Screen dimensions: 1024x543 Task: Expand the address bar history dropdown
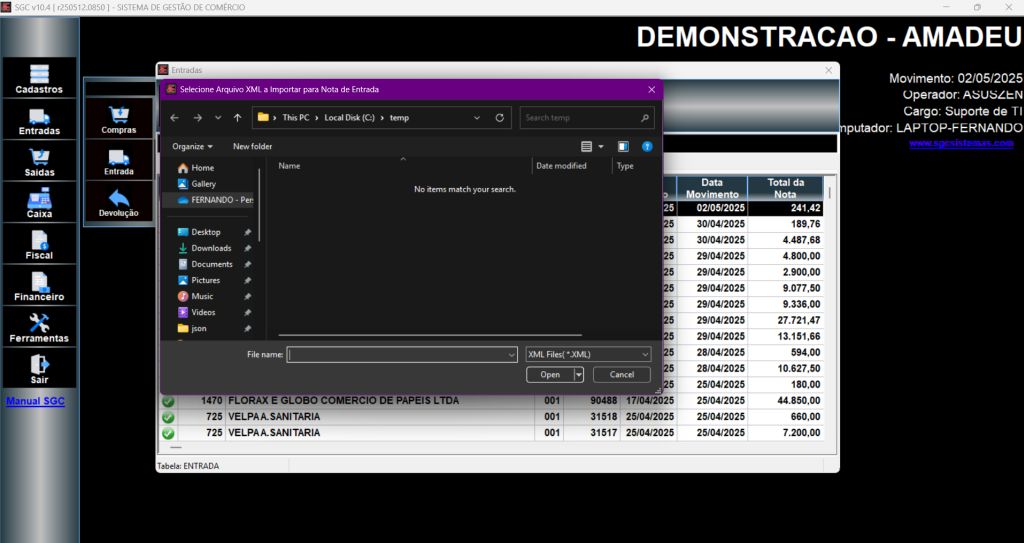(x=477, y=118)
